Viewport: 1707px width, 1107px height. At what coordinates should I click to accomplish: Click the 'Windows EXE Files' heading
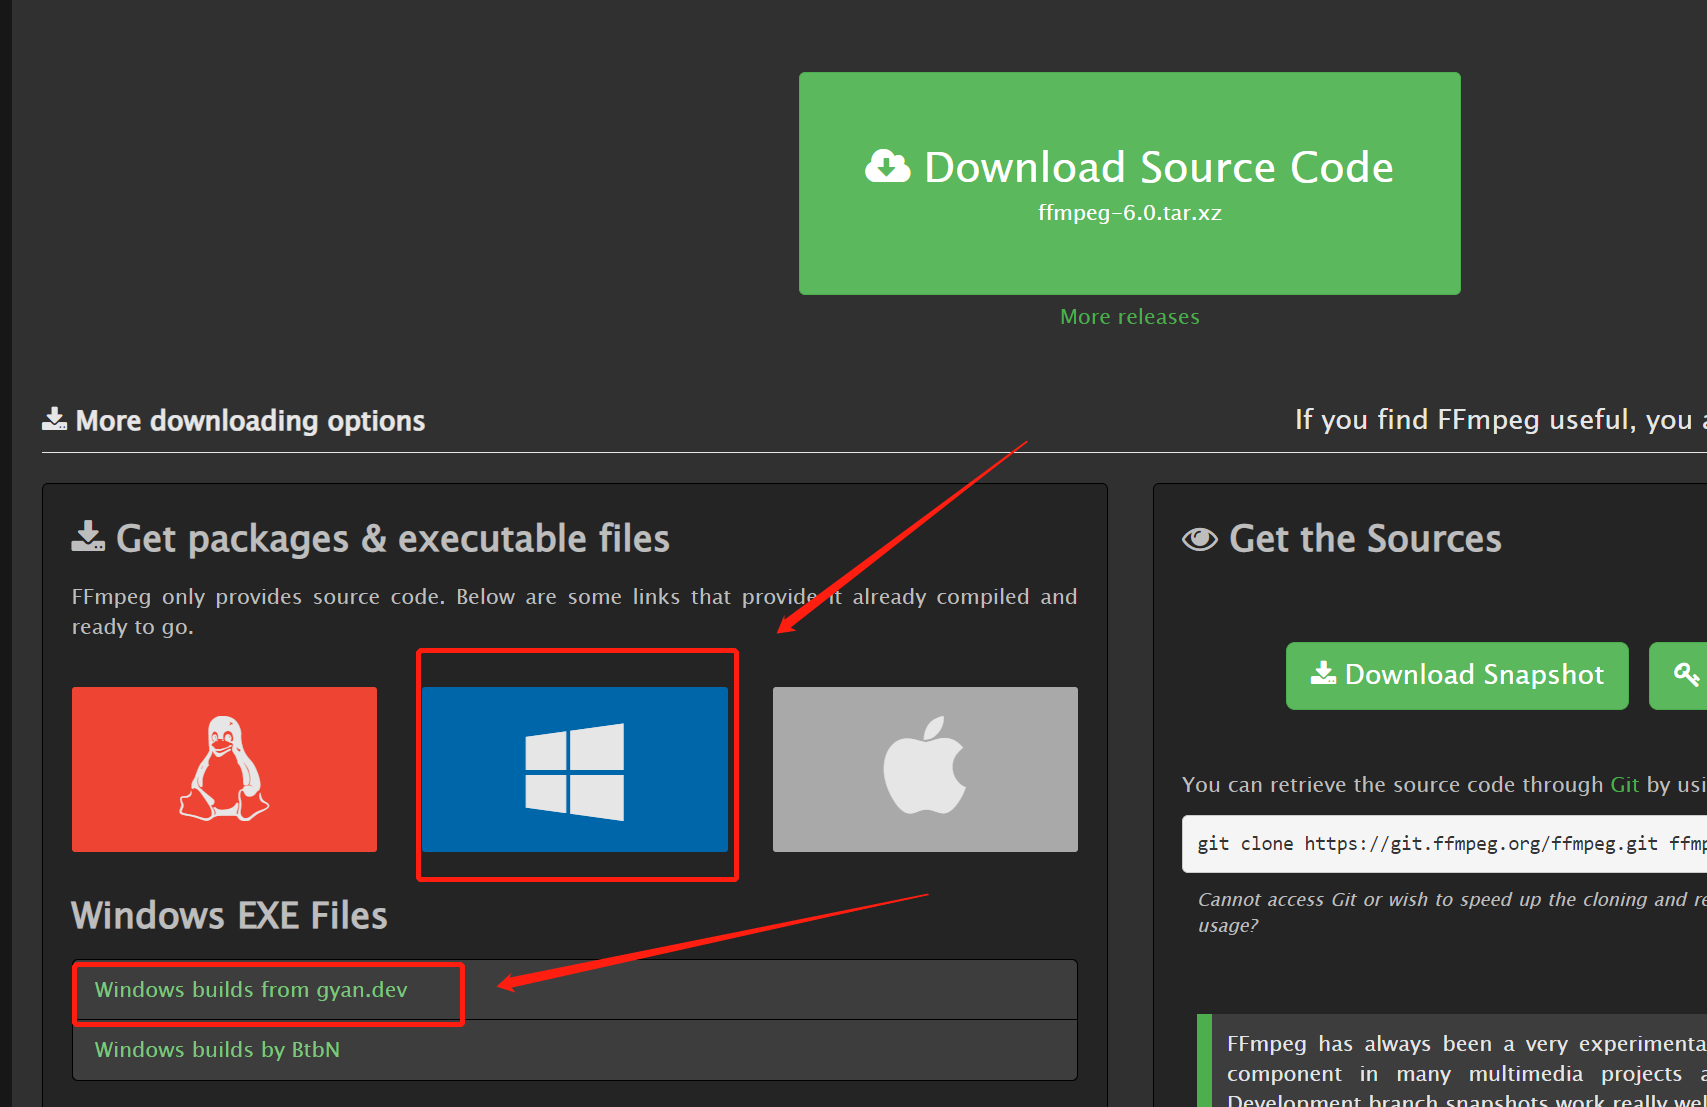coord(229,916)
